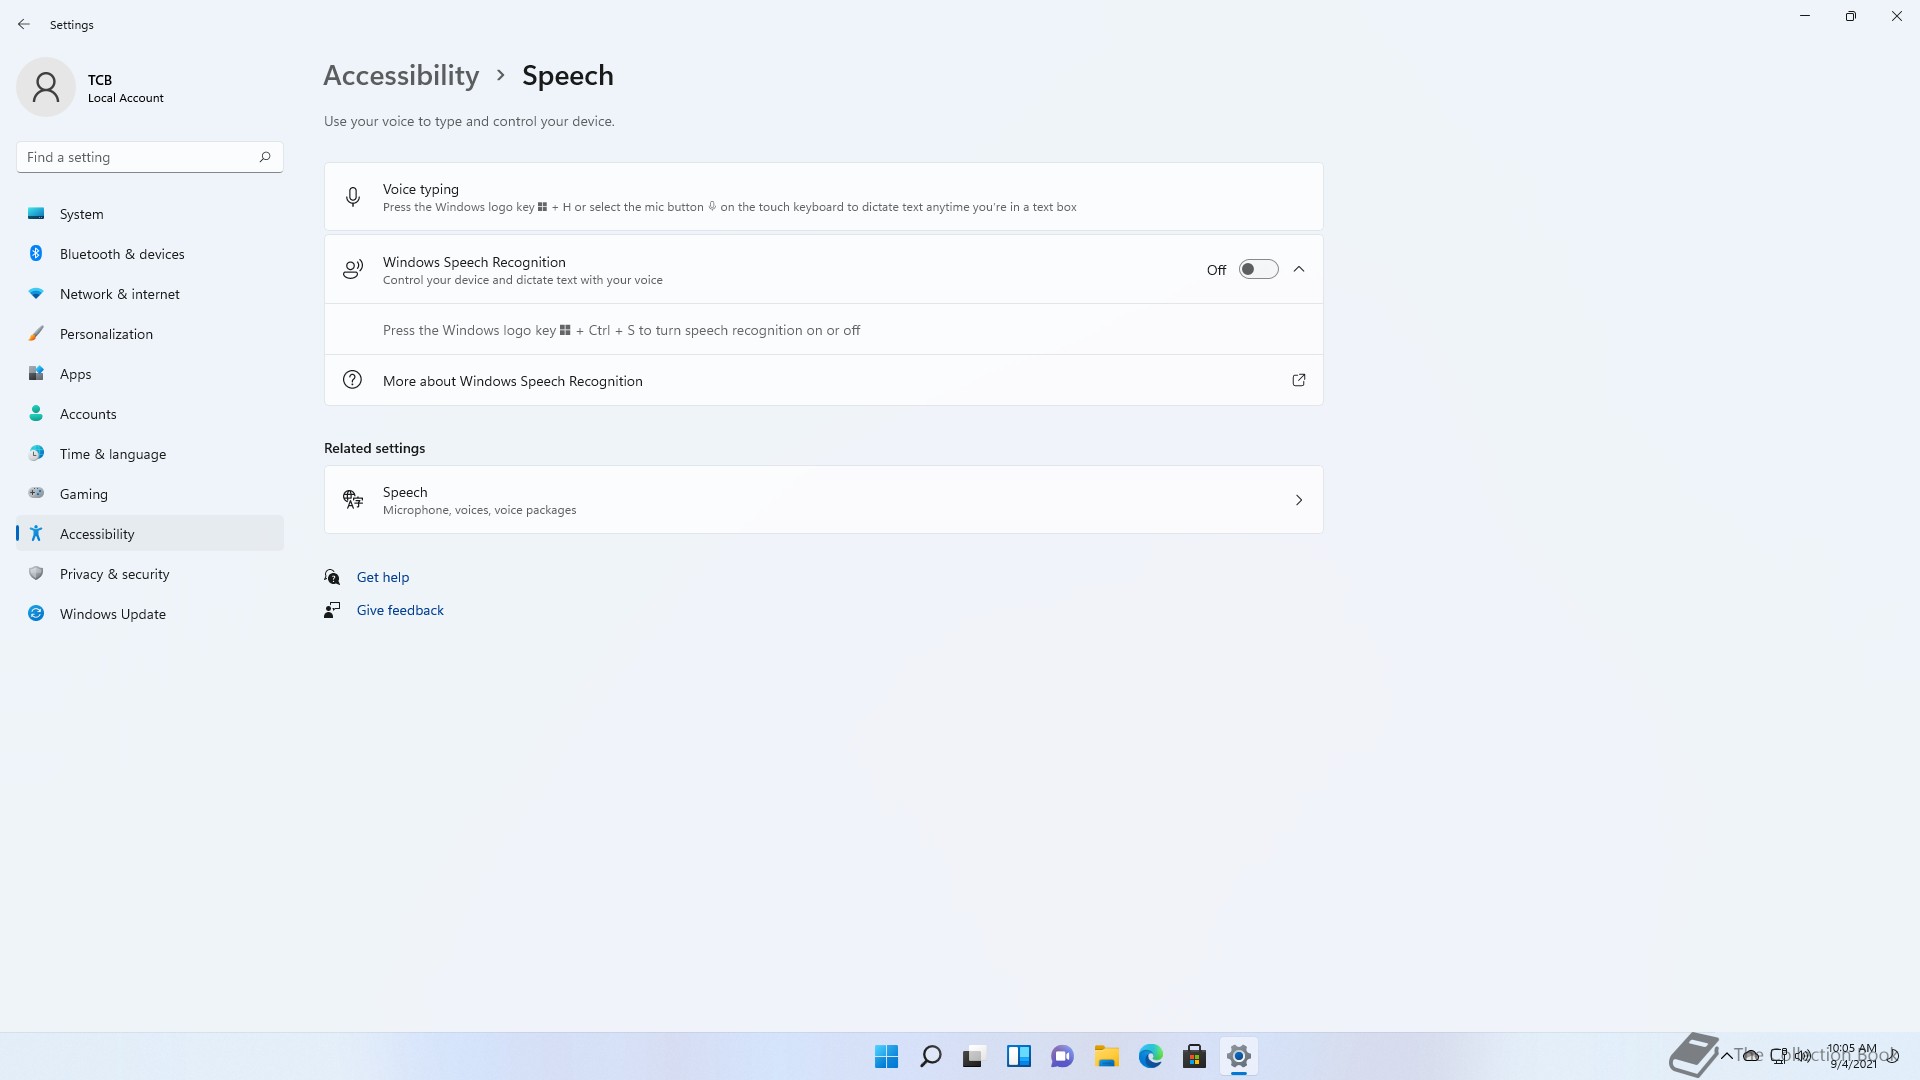Click the TCB user avatar icon
The height and width of the screenshot is (1080, 1920).
(46, 87)
